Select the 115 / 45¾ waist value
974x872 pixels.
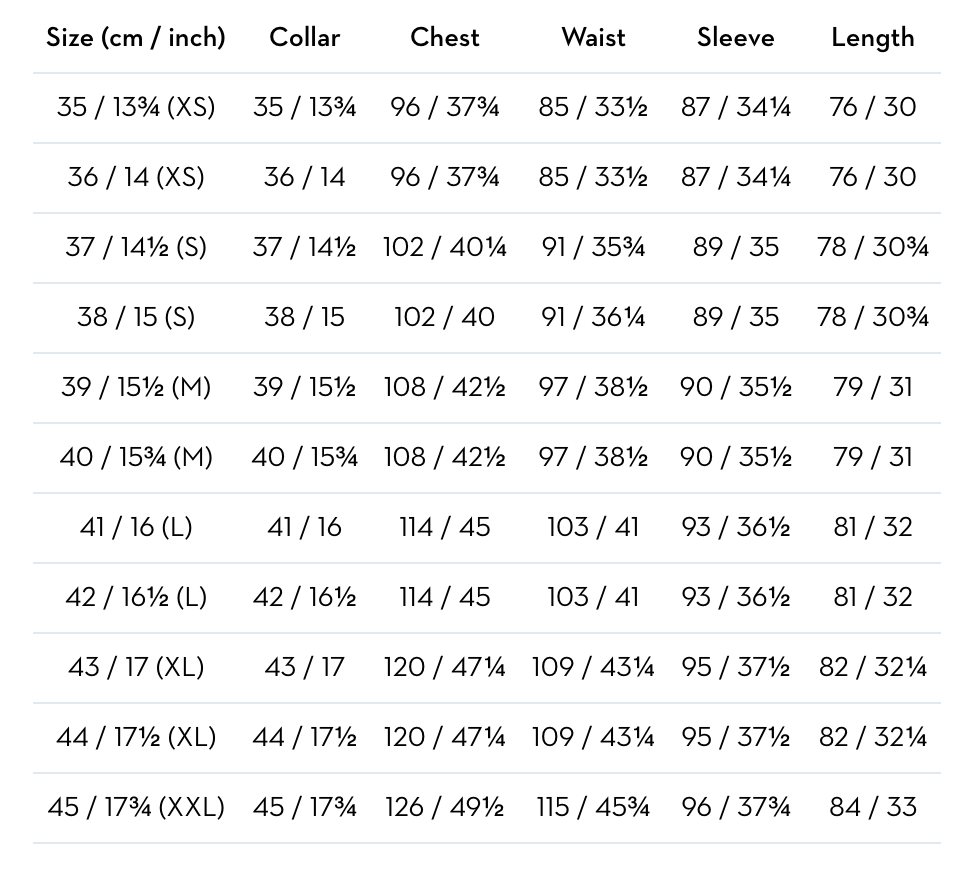click(593, 807)
